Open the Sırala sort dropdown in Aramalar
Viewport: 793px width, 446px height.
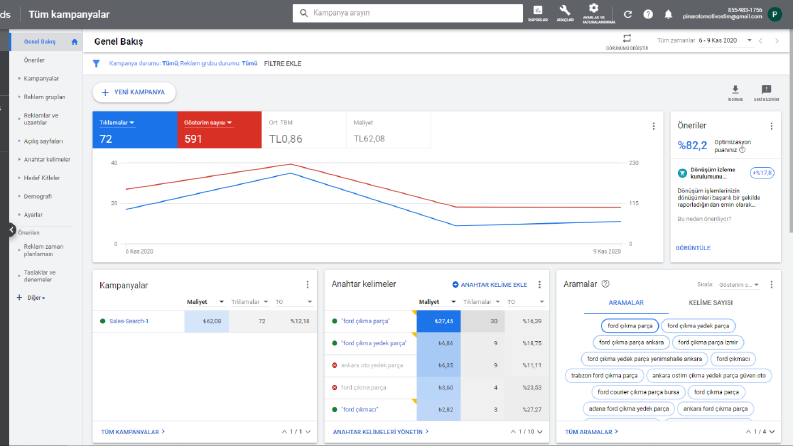pos(739,285)
